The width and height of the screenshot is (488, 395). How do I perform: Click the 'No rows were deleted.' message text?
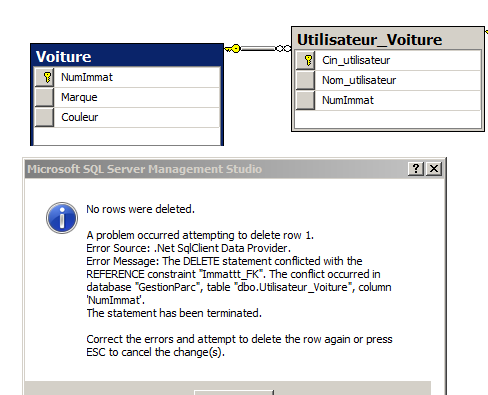tap(140, 209)
